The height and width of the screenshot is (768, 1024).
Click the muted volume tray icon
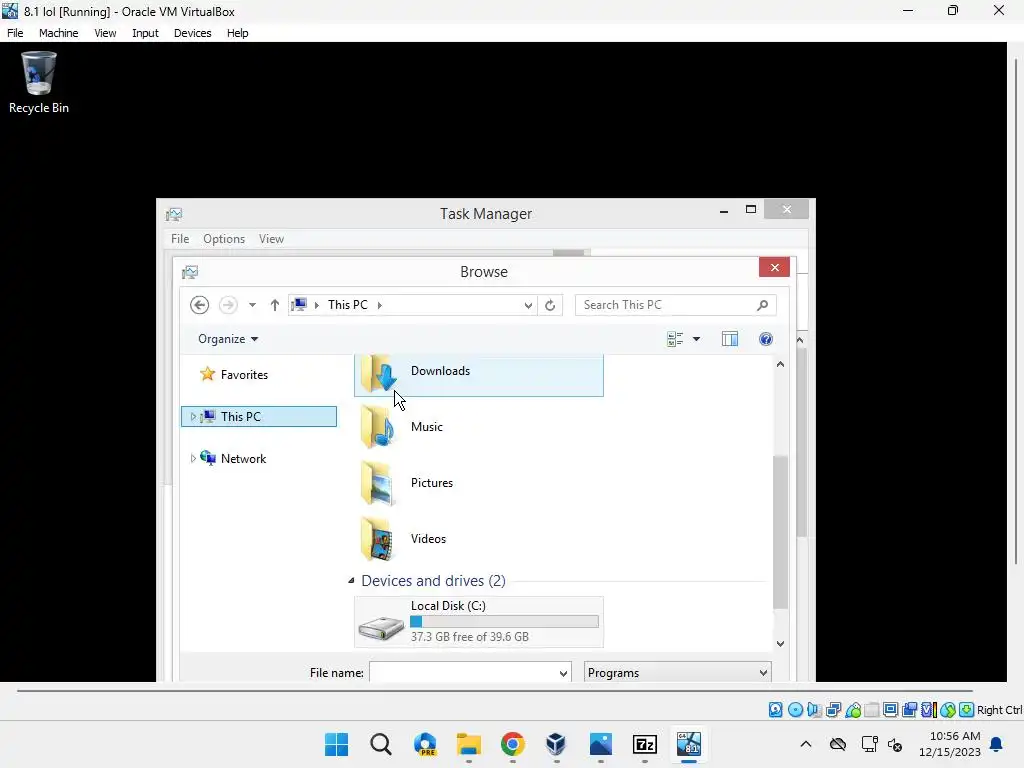tap(895, 744)
